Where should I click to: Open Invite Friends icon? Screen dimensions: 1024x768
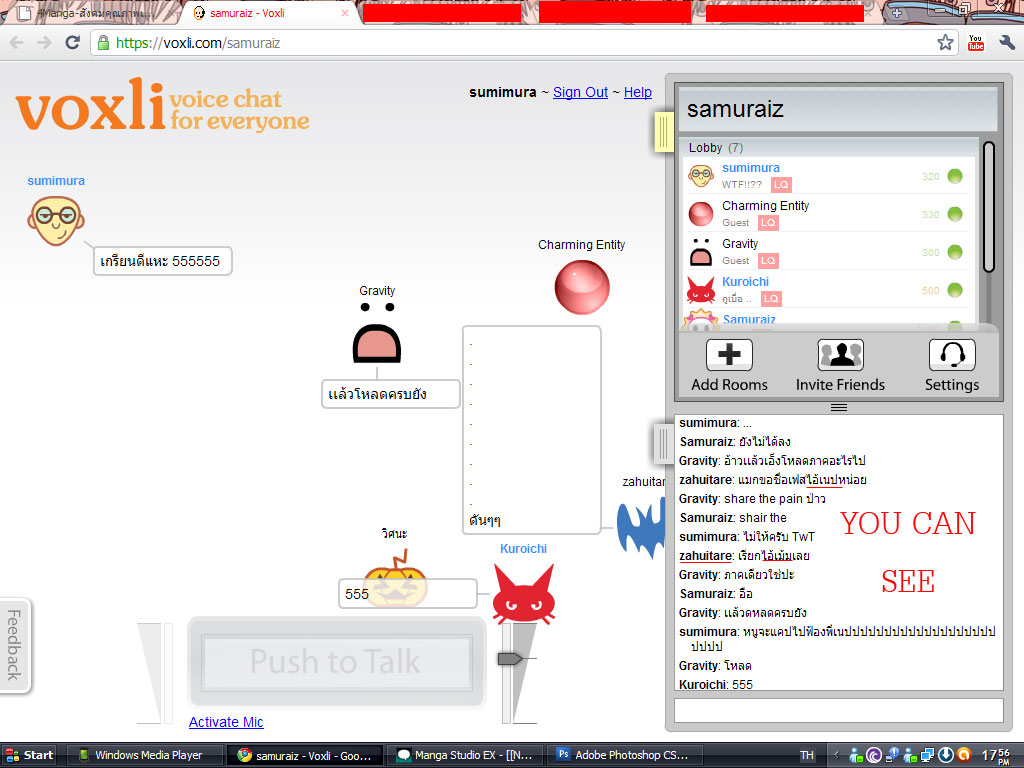(840, 355)
